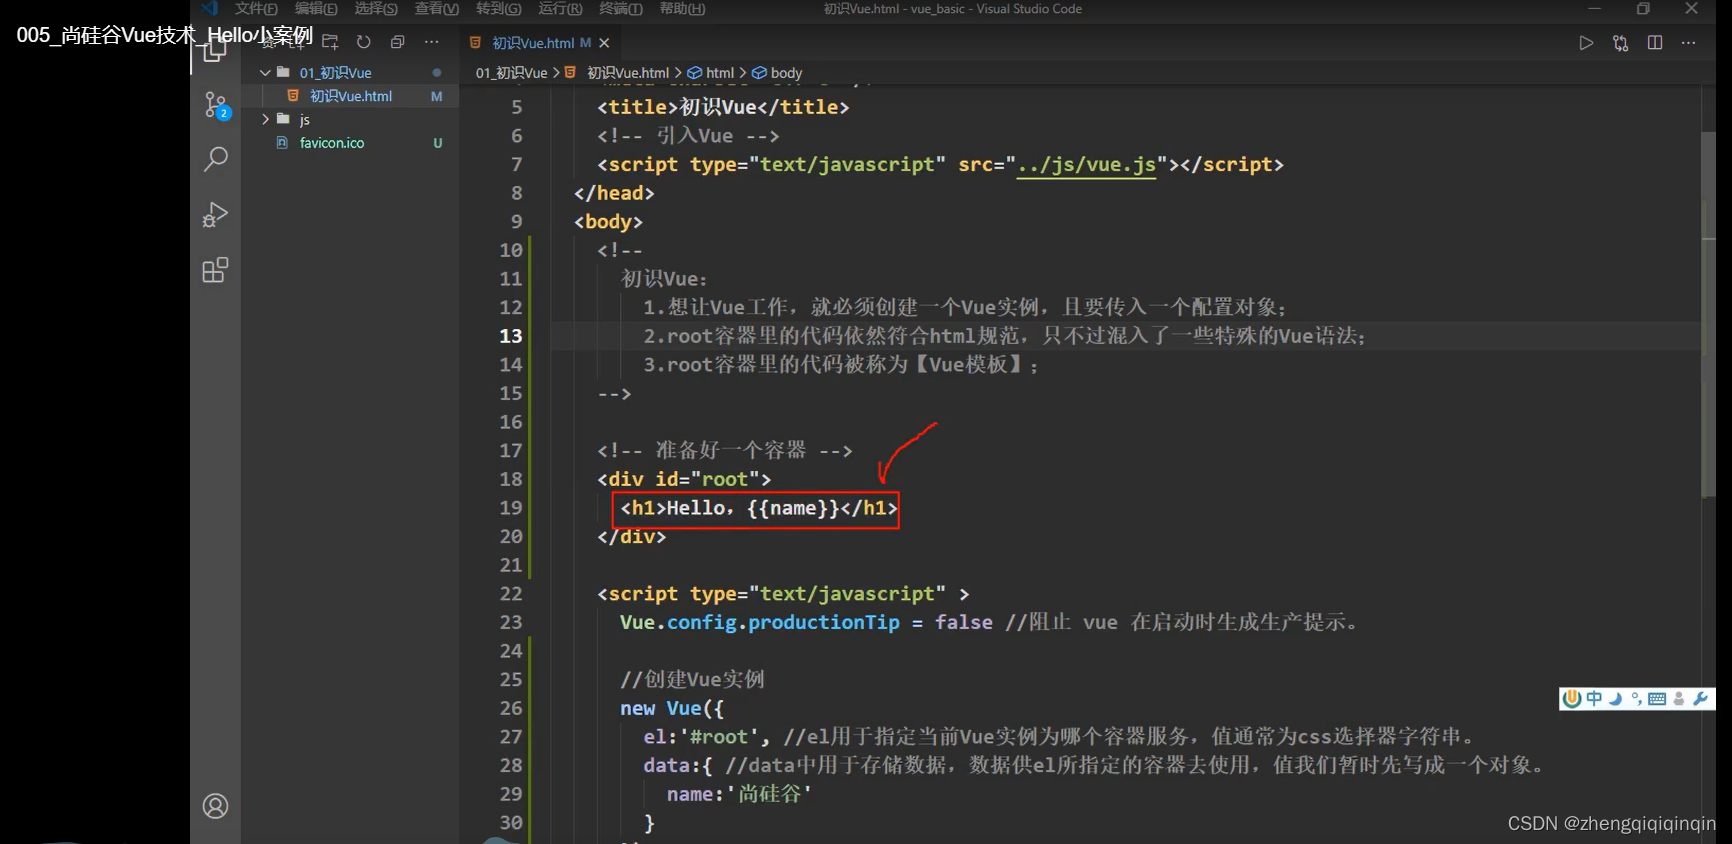Viewport: 1732px width, 844px height.
Task: Open the 文件(F) menu
Action: pyautogui.click(x=256, y=8)
